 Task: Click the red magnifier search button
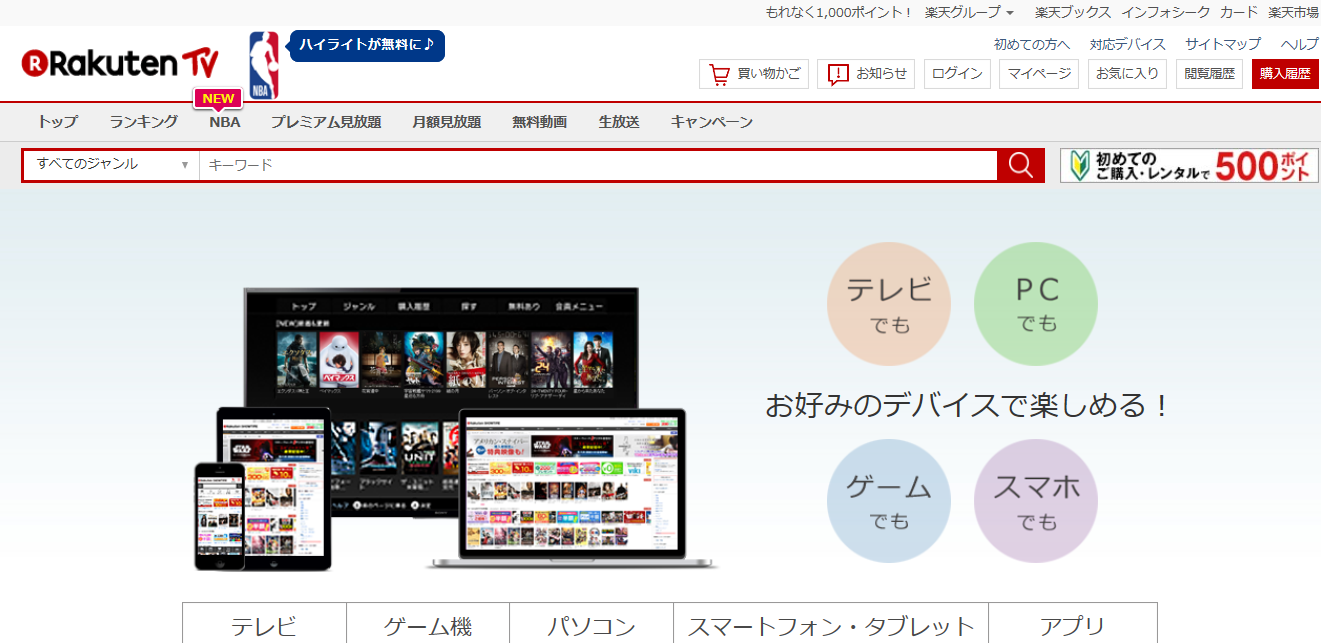pos(1021,165)
